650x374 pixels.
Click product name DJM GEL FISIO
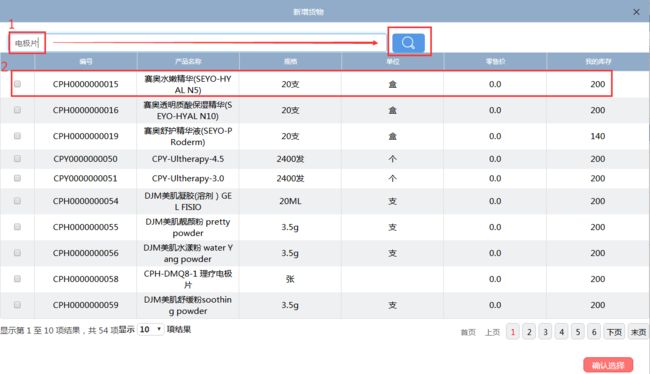[188, 201]
